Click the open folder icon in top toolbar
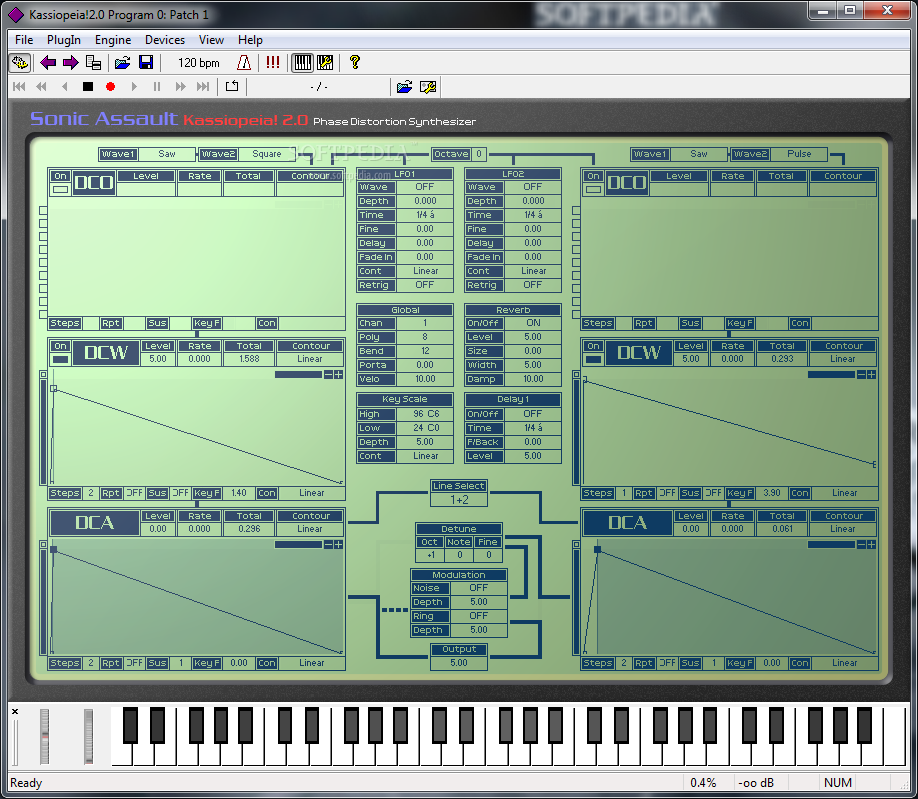This screenshot has width=918, height=799. coord(122,63)
